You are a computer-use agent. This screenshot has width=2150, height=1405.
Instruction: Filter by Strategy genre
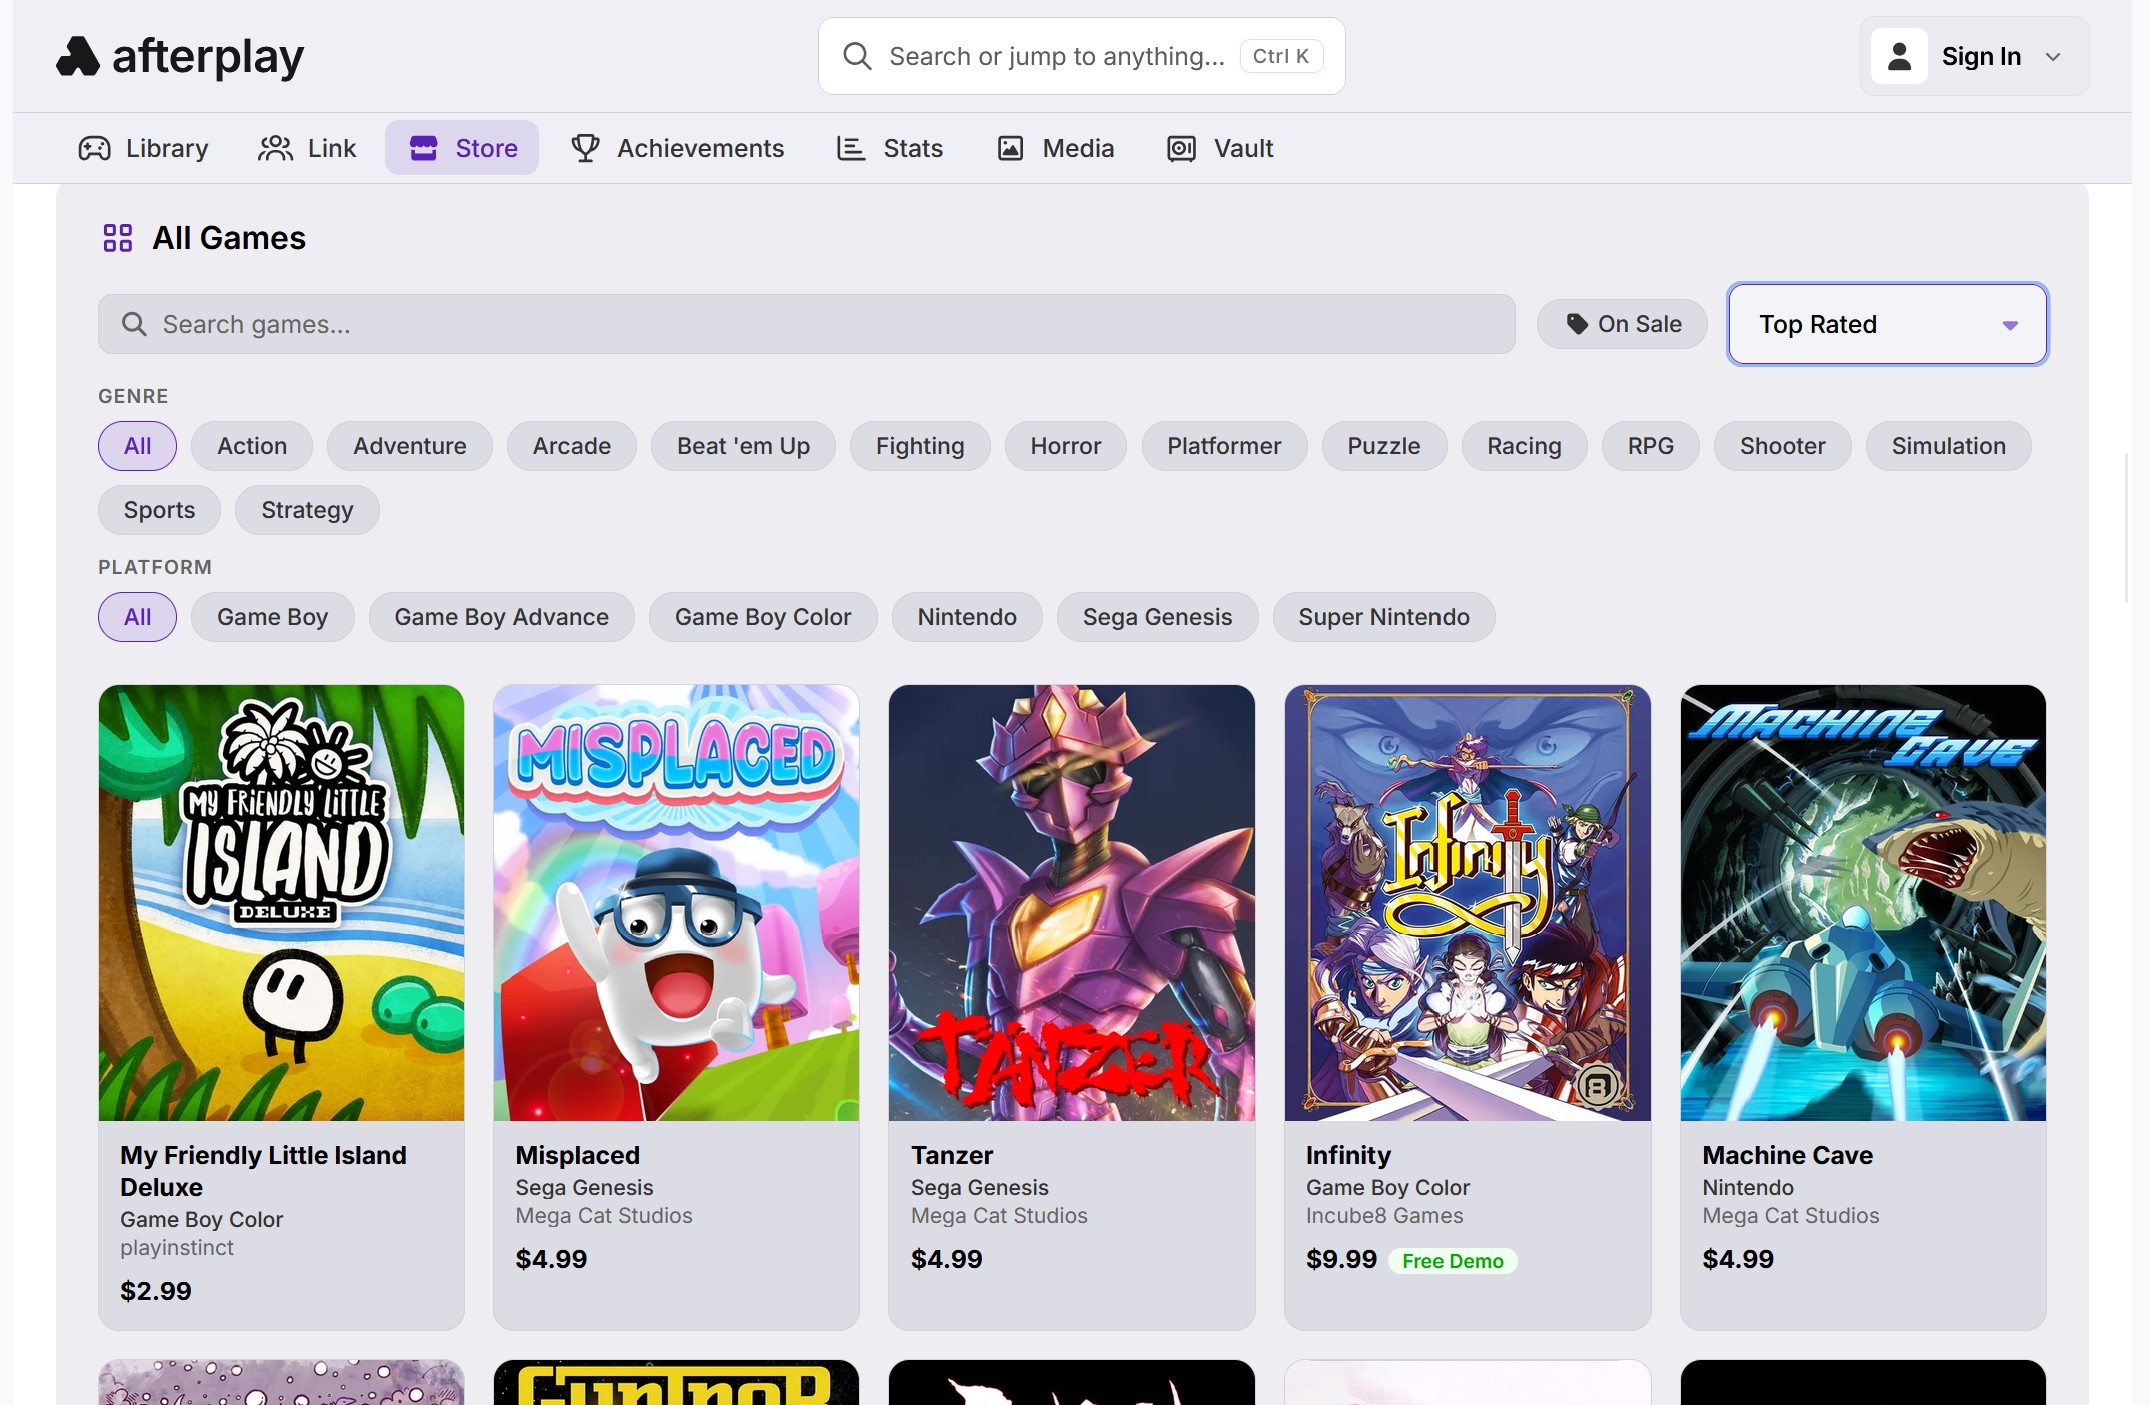coord(307,510)
